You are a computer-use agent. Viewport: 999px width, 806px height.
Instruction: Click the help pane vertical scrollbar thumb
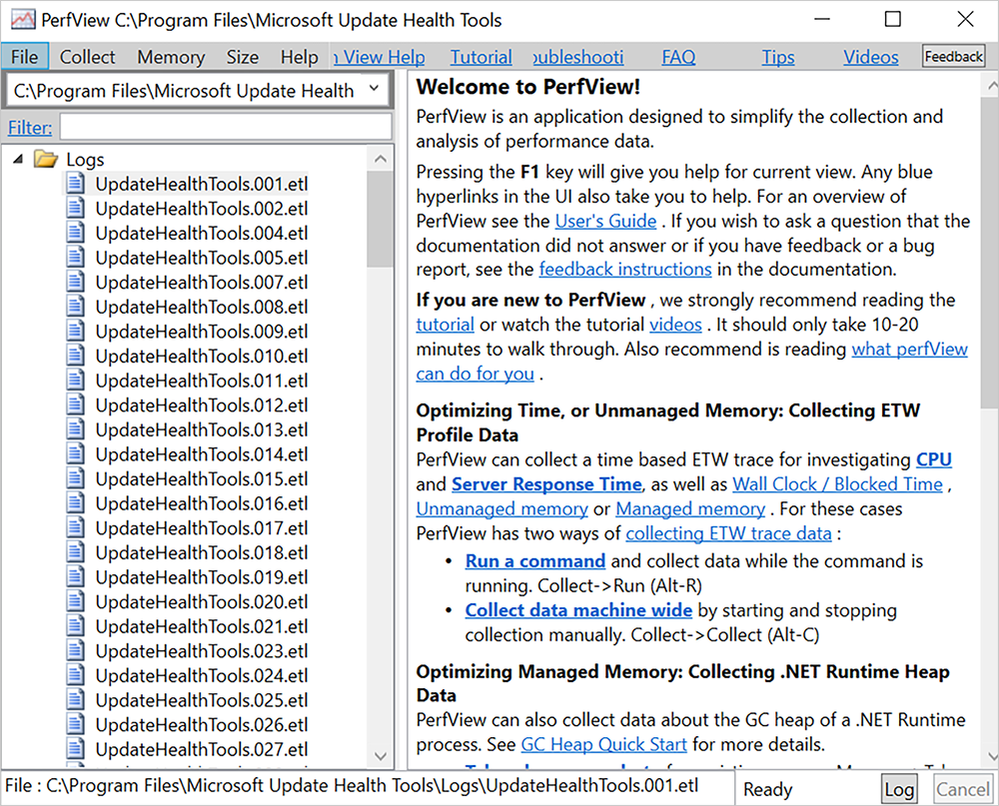click(x=989, y=252)
